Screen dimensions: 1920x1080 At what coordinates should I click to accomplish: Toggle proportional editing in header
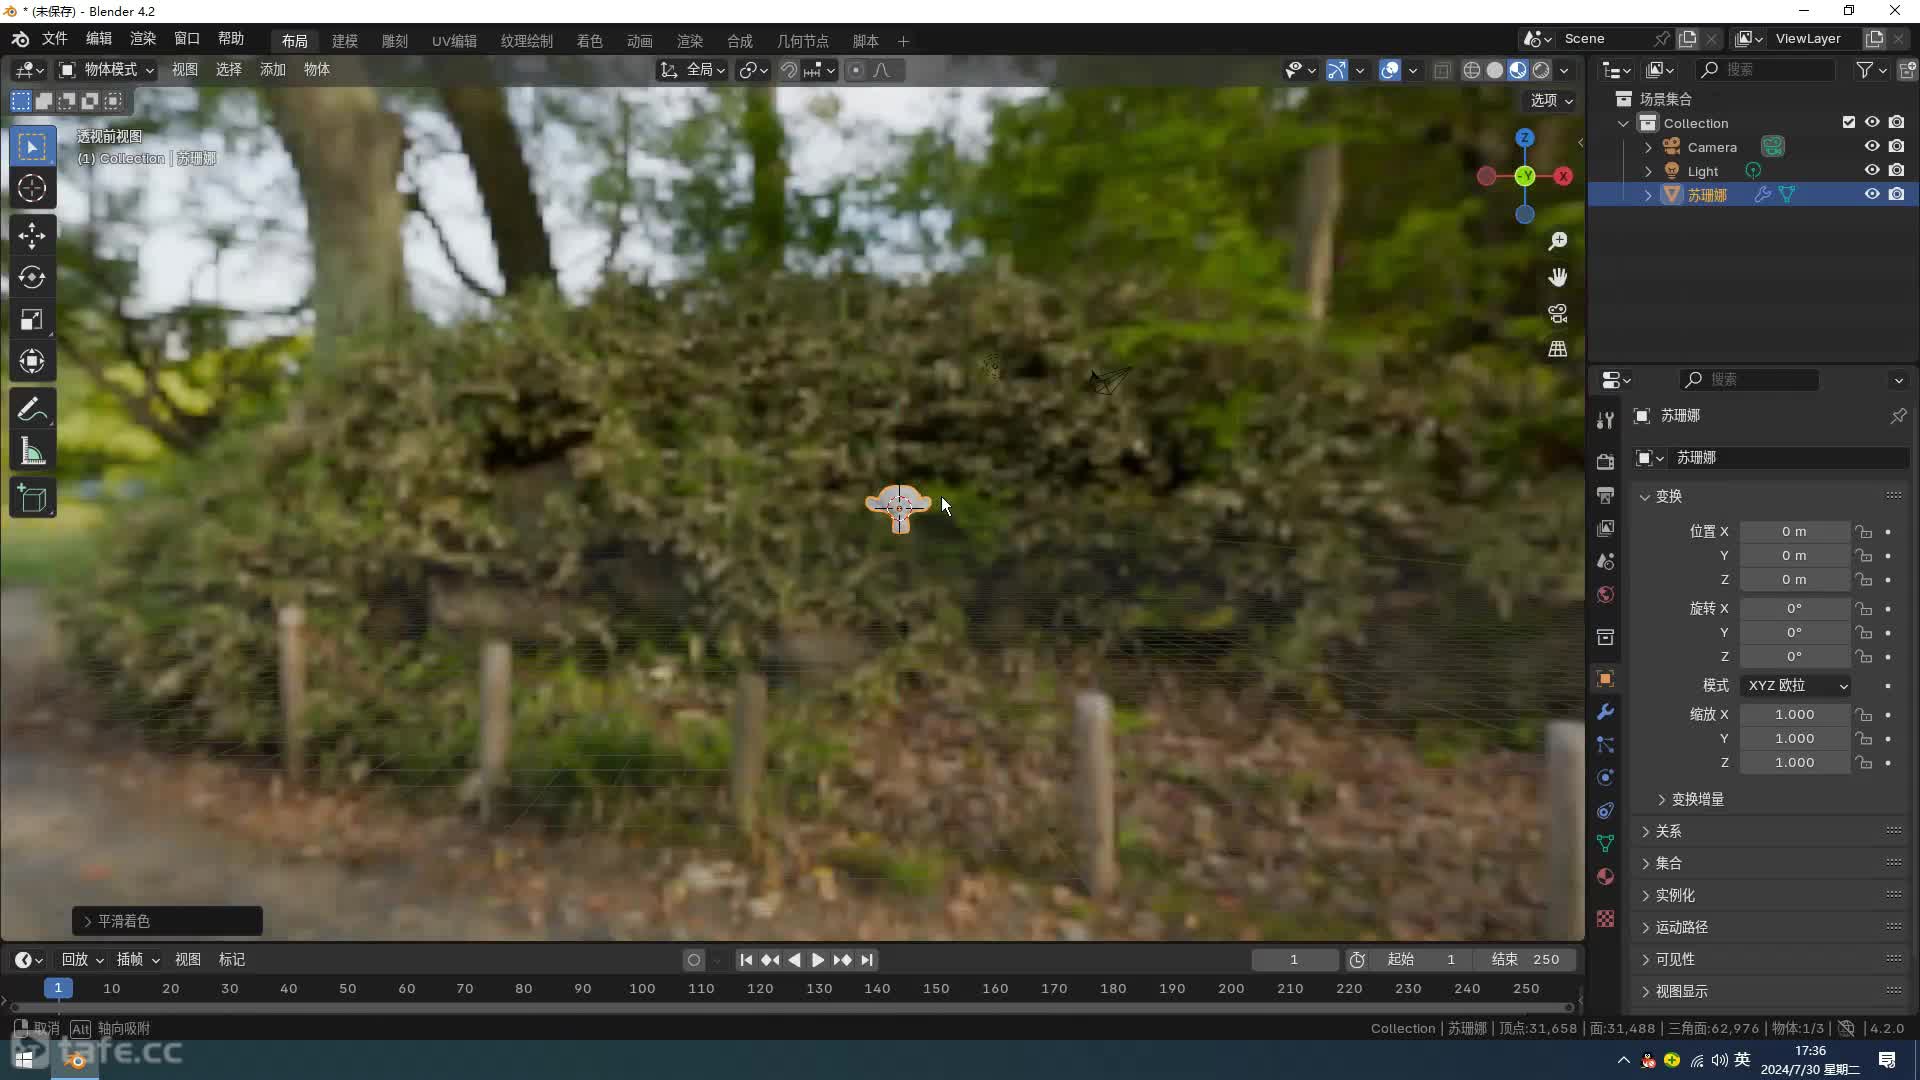tap(855, 70)
